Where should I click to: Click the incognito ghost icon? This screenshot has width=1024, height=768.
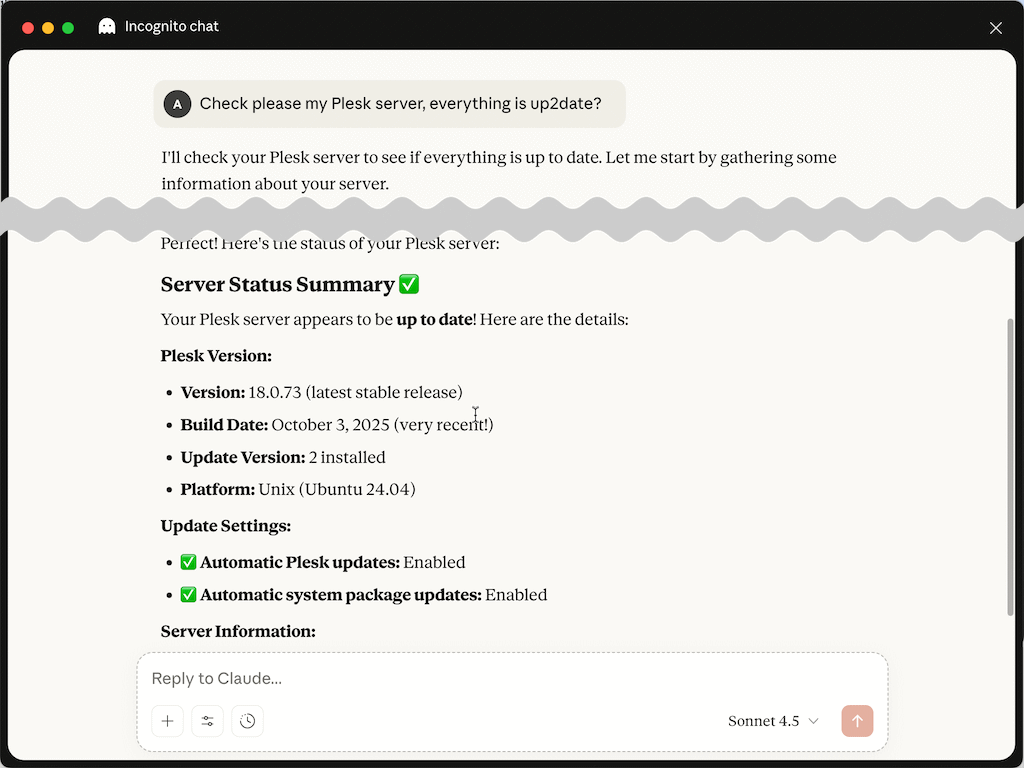coord(107,27)
